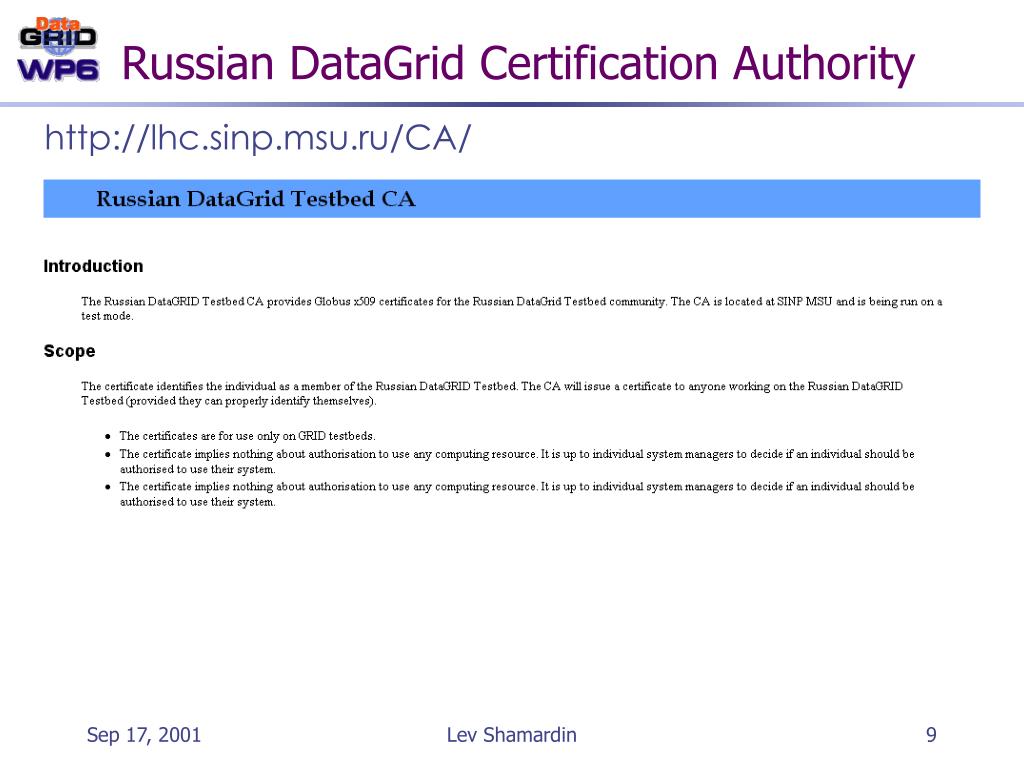1024x768 pixels.
Task: Click the footer date Sep 17, 2001
Action: pos(144,735)
